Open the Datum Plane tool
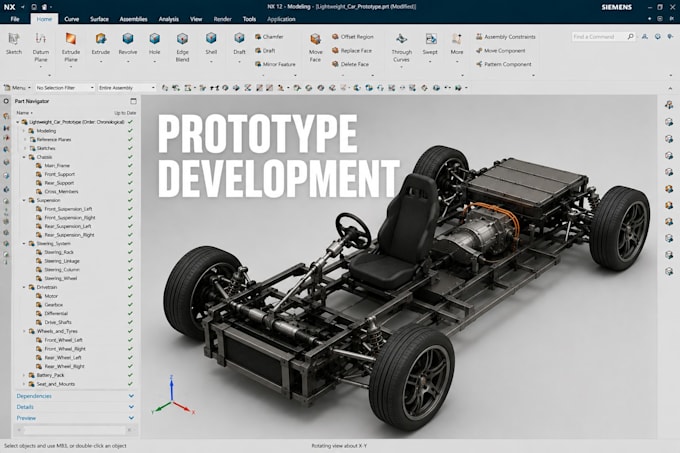680x453 pixels. click(x=41, y=47)
